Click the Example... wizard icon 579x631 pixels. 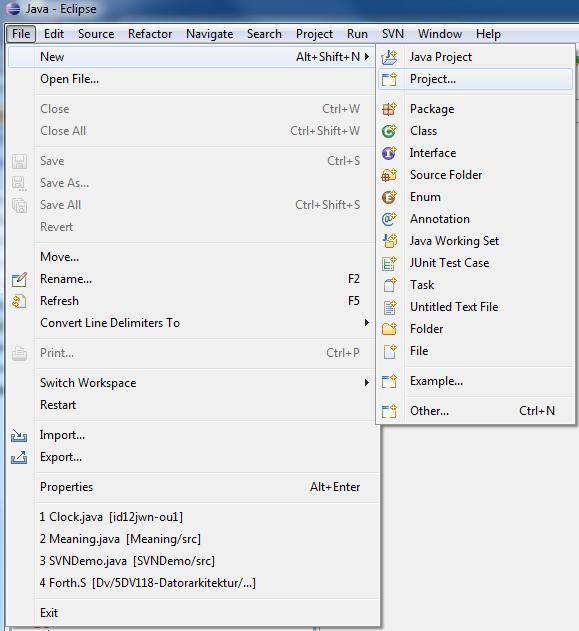click(x=389, y=381)
